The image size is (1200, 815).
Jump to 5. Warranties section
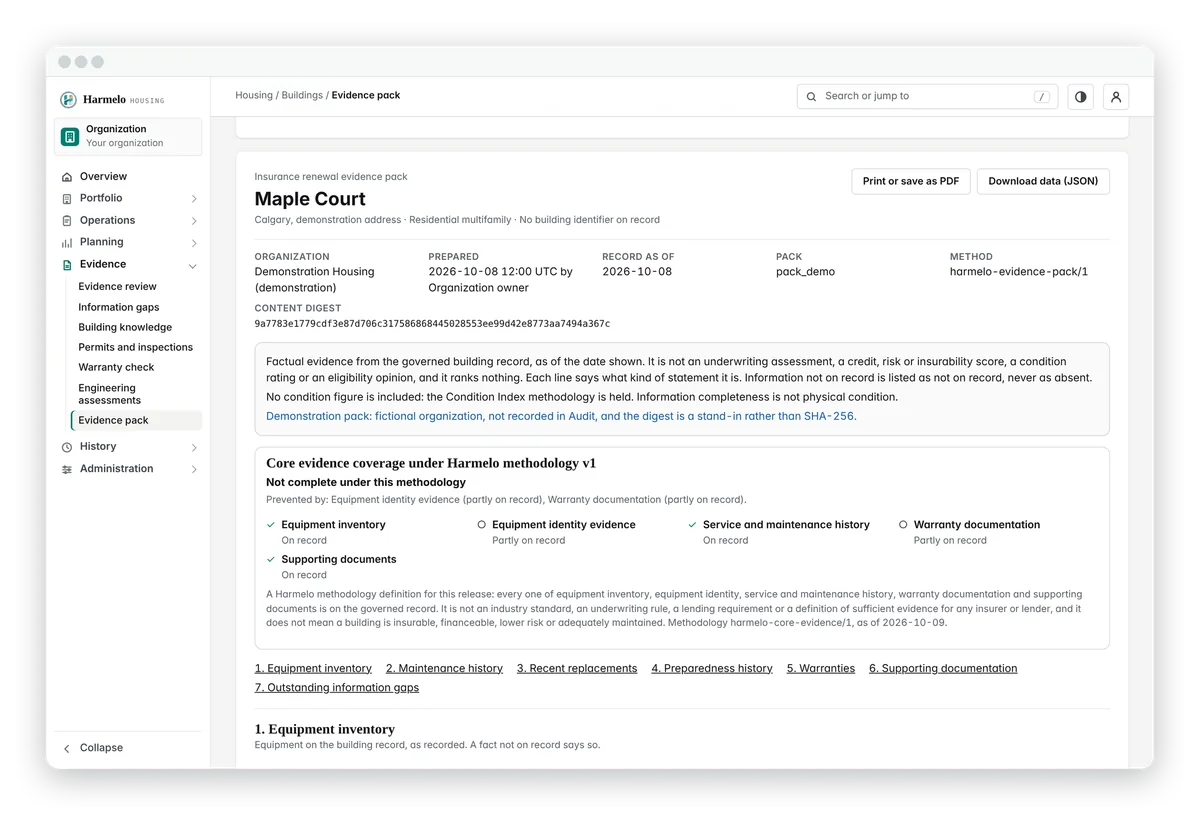click(821, 669)
